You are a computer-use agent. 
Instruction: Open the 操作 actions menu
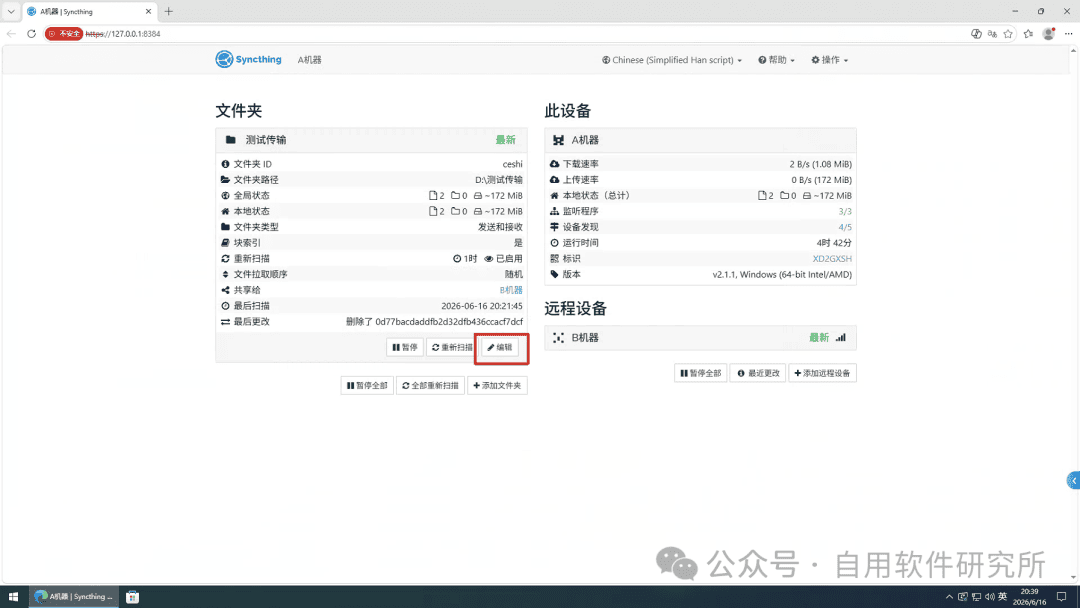[829, 60]
